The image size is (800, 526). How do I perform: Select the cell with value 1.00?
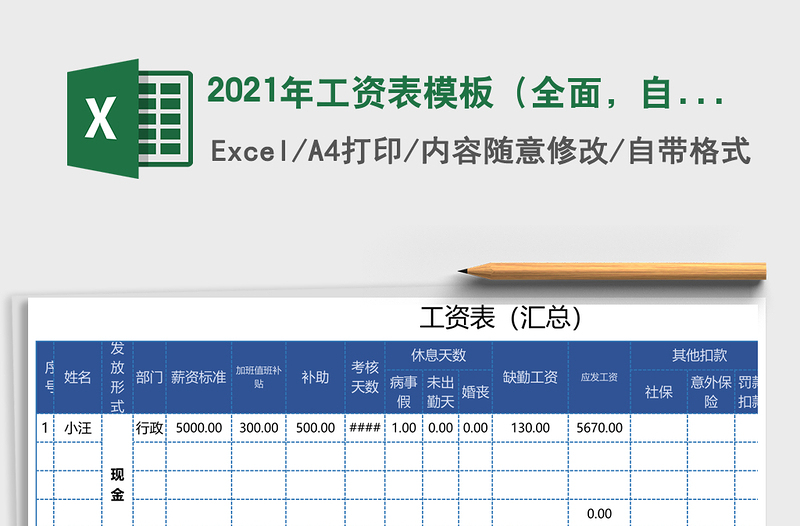404,428
